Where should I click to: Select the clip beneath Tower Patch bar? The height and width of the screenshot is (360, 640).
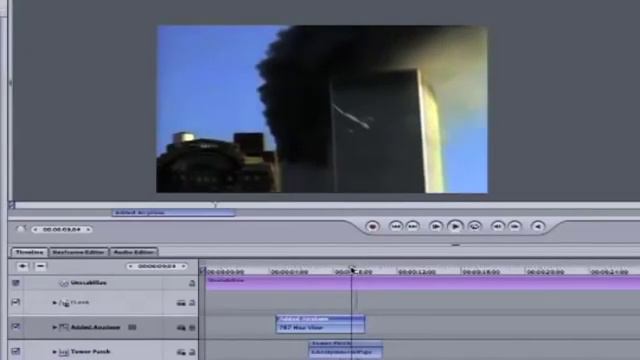coord(345,352)
